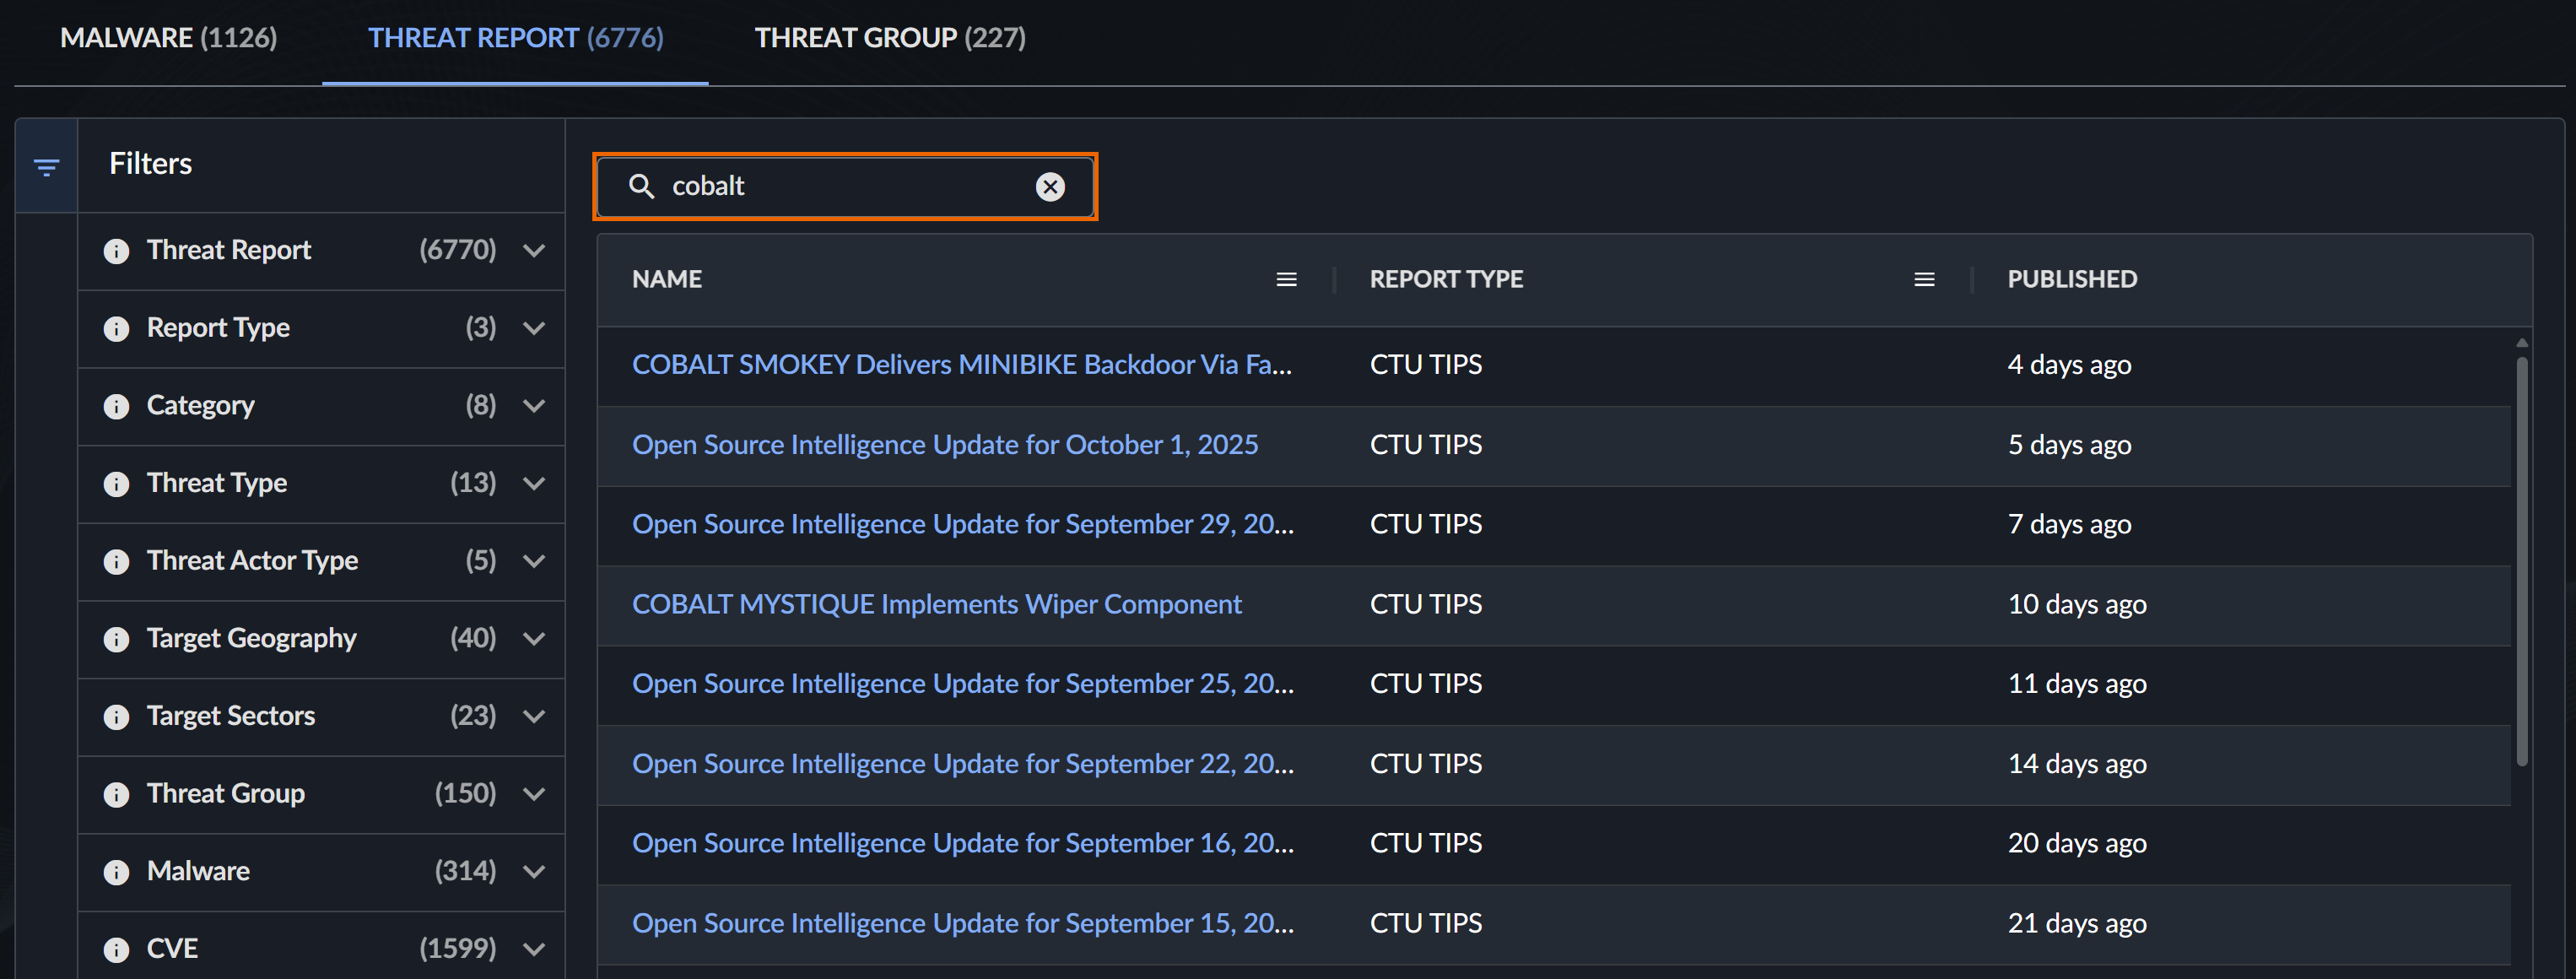This screenshot has width=2576, height=979.
Task: Expand the Target Sectors filter
Action: tap(534, 716)
